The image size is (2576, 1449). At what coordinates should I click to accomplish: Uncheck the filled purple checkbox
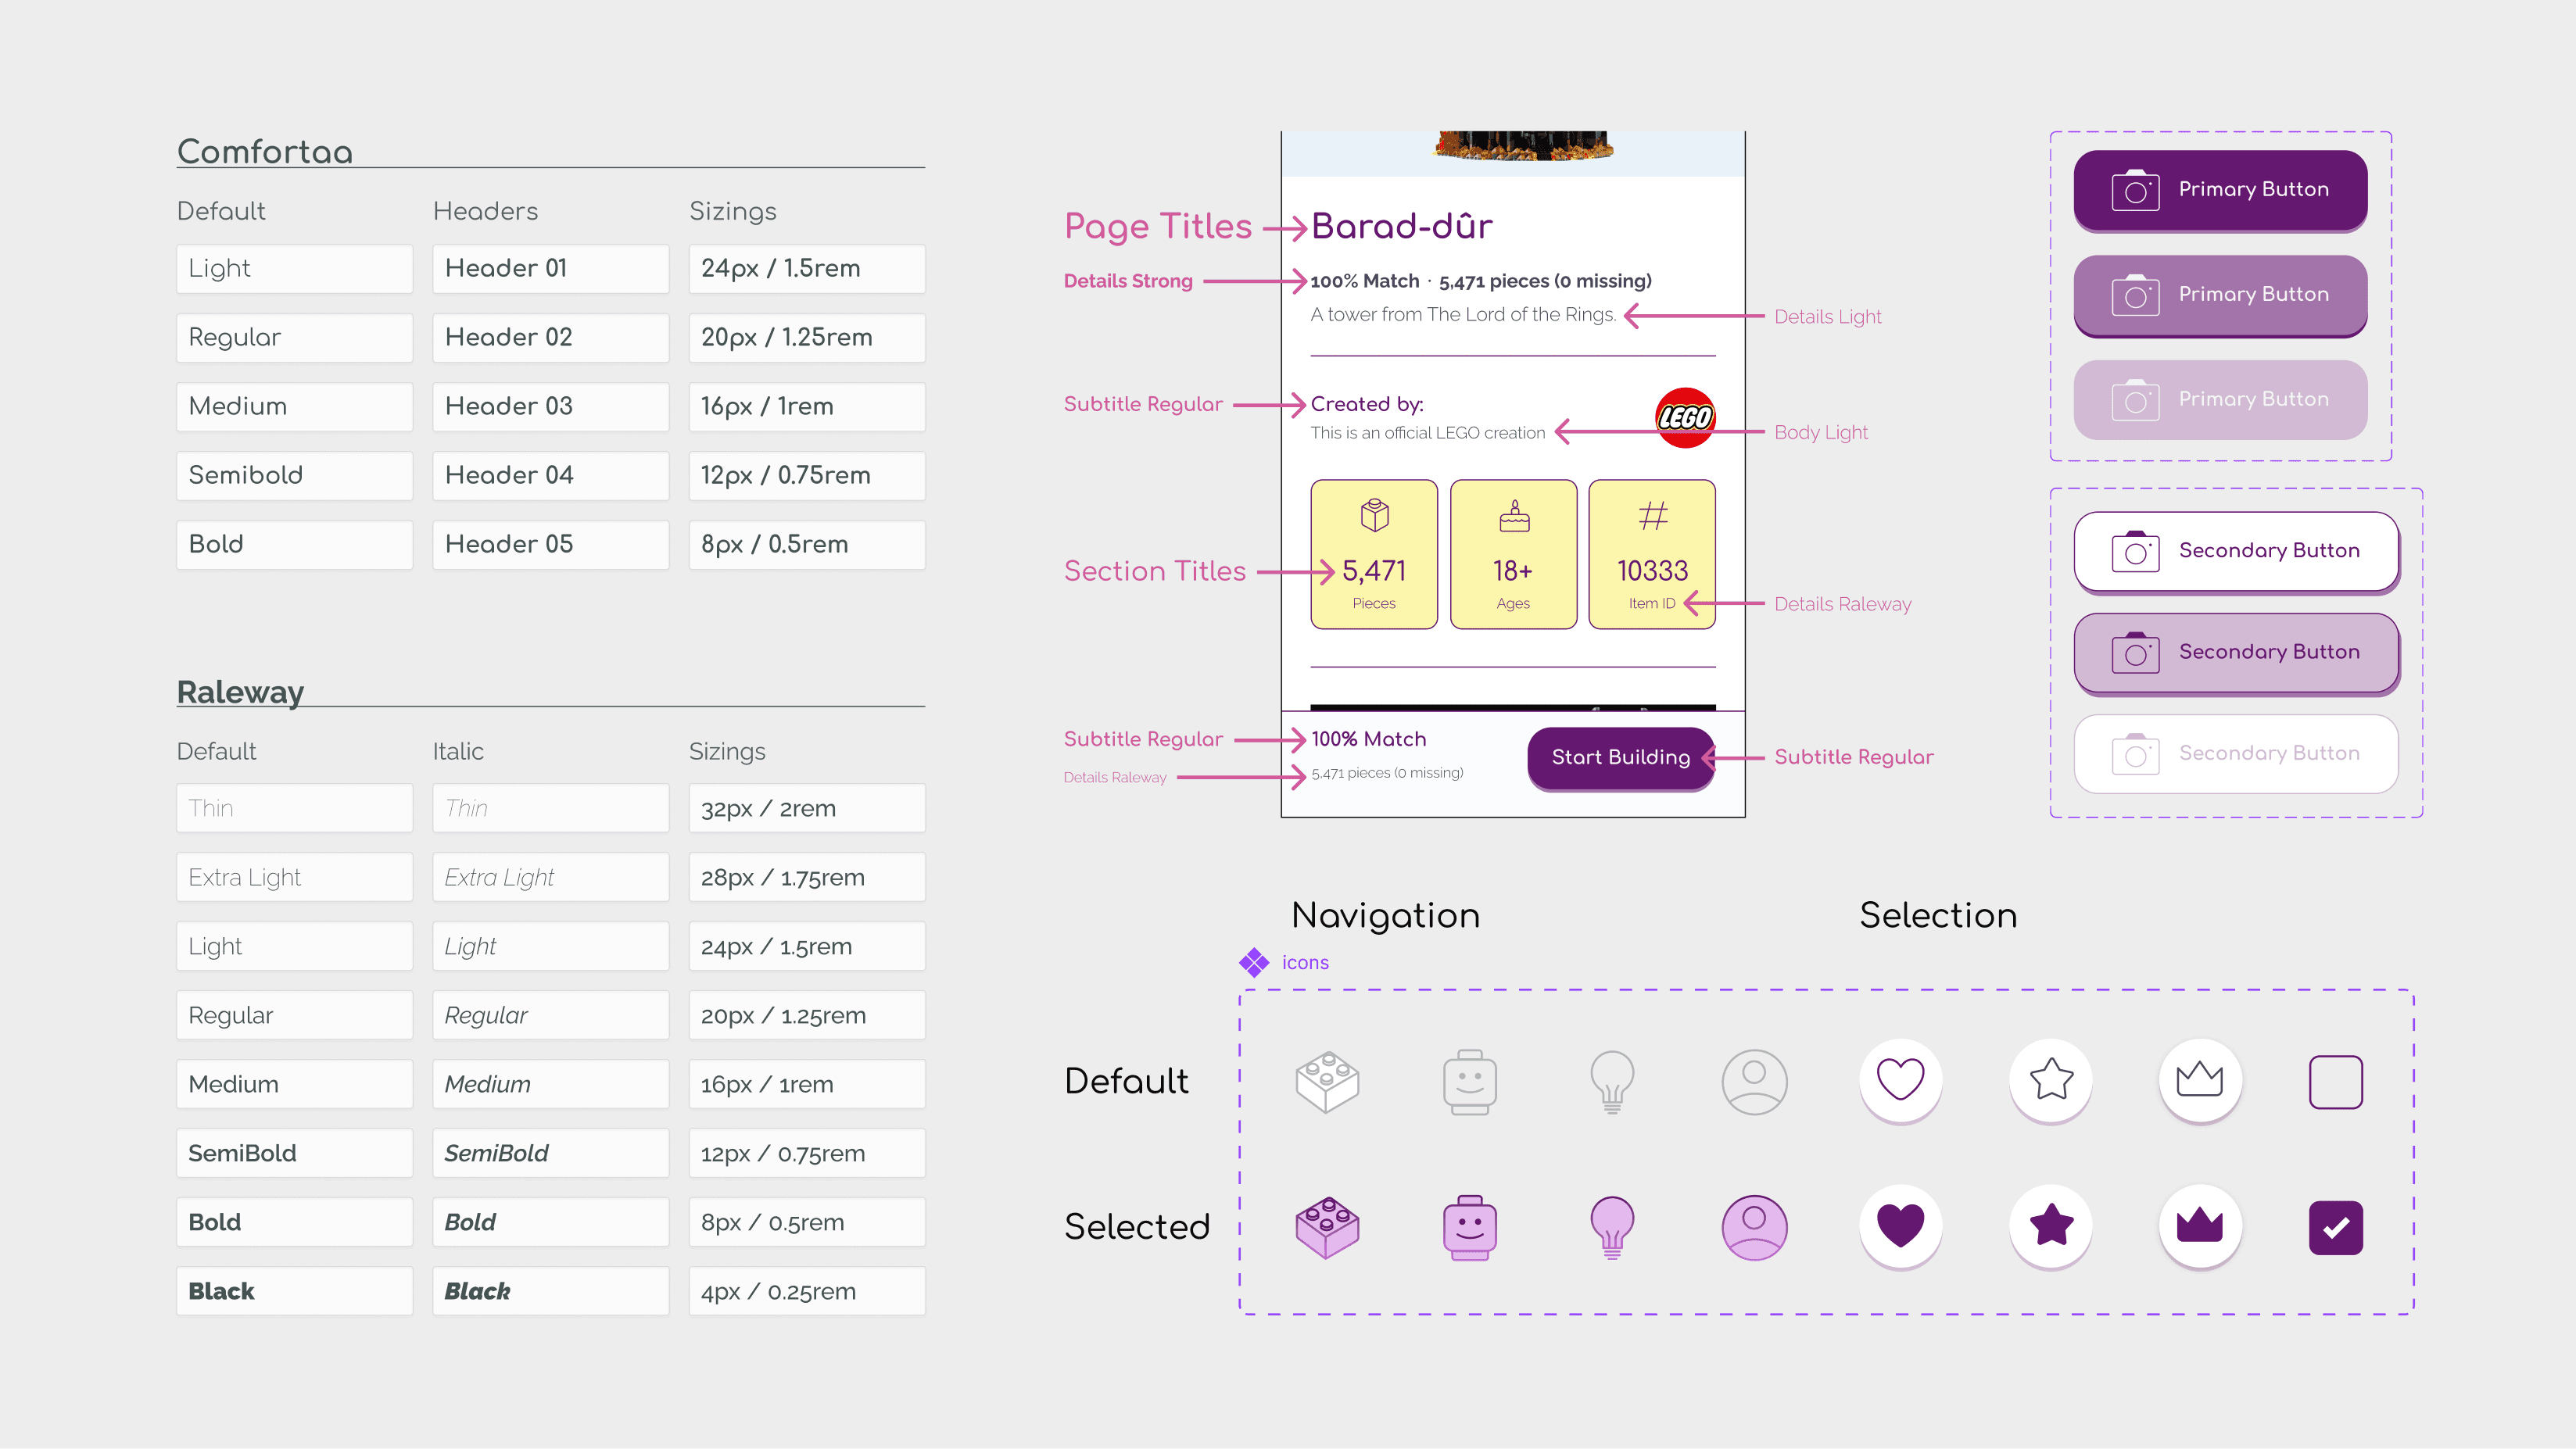[x=2336, y=1227]
